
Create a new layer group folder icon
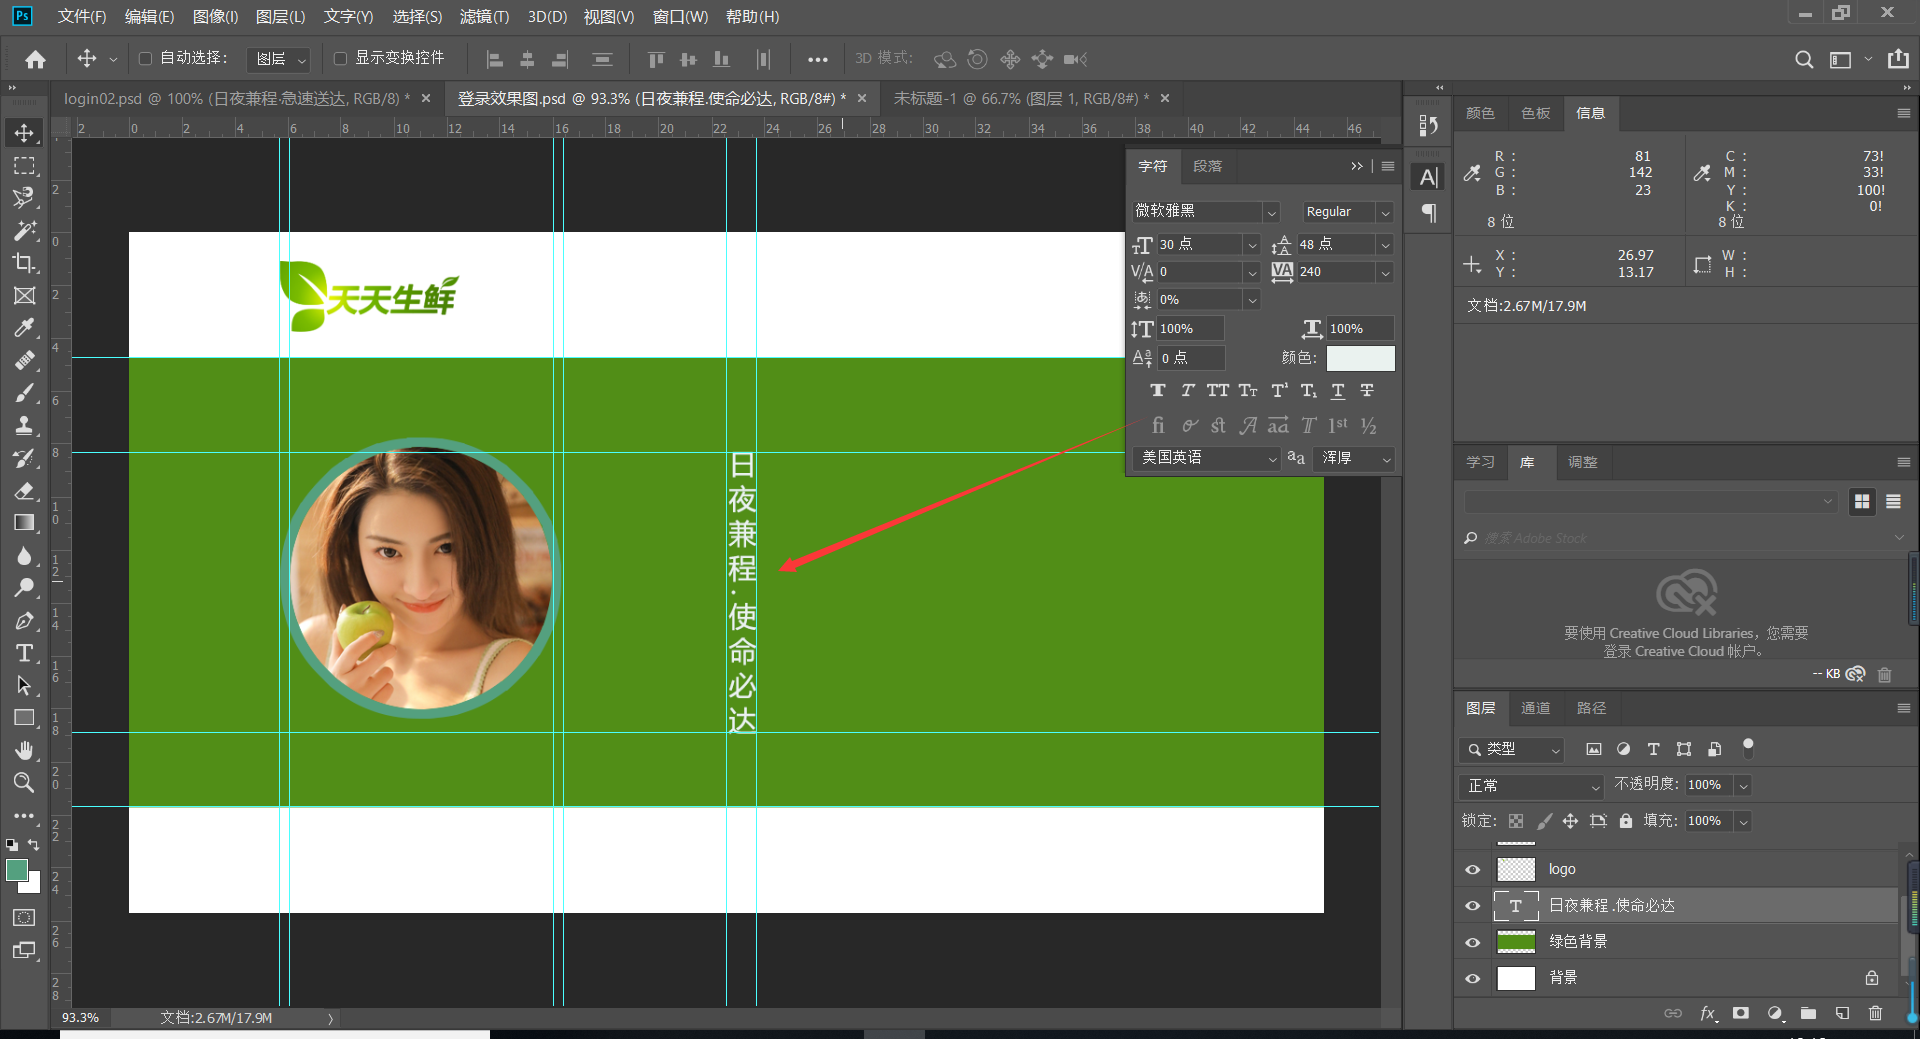point(1808,1013)
